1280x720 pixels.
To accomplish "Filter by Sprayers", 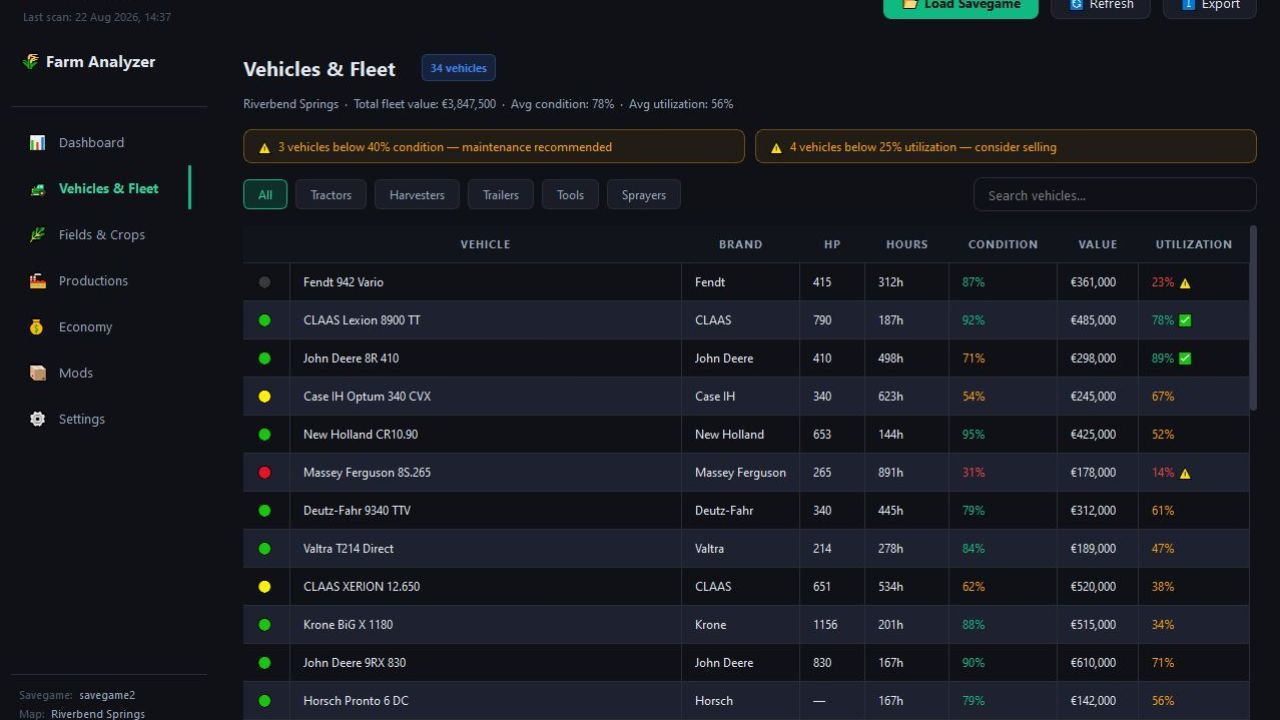I will click(x=644, y=195).
